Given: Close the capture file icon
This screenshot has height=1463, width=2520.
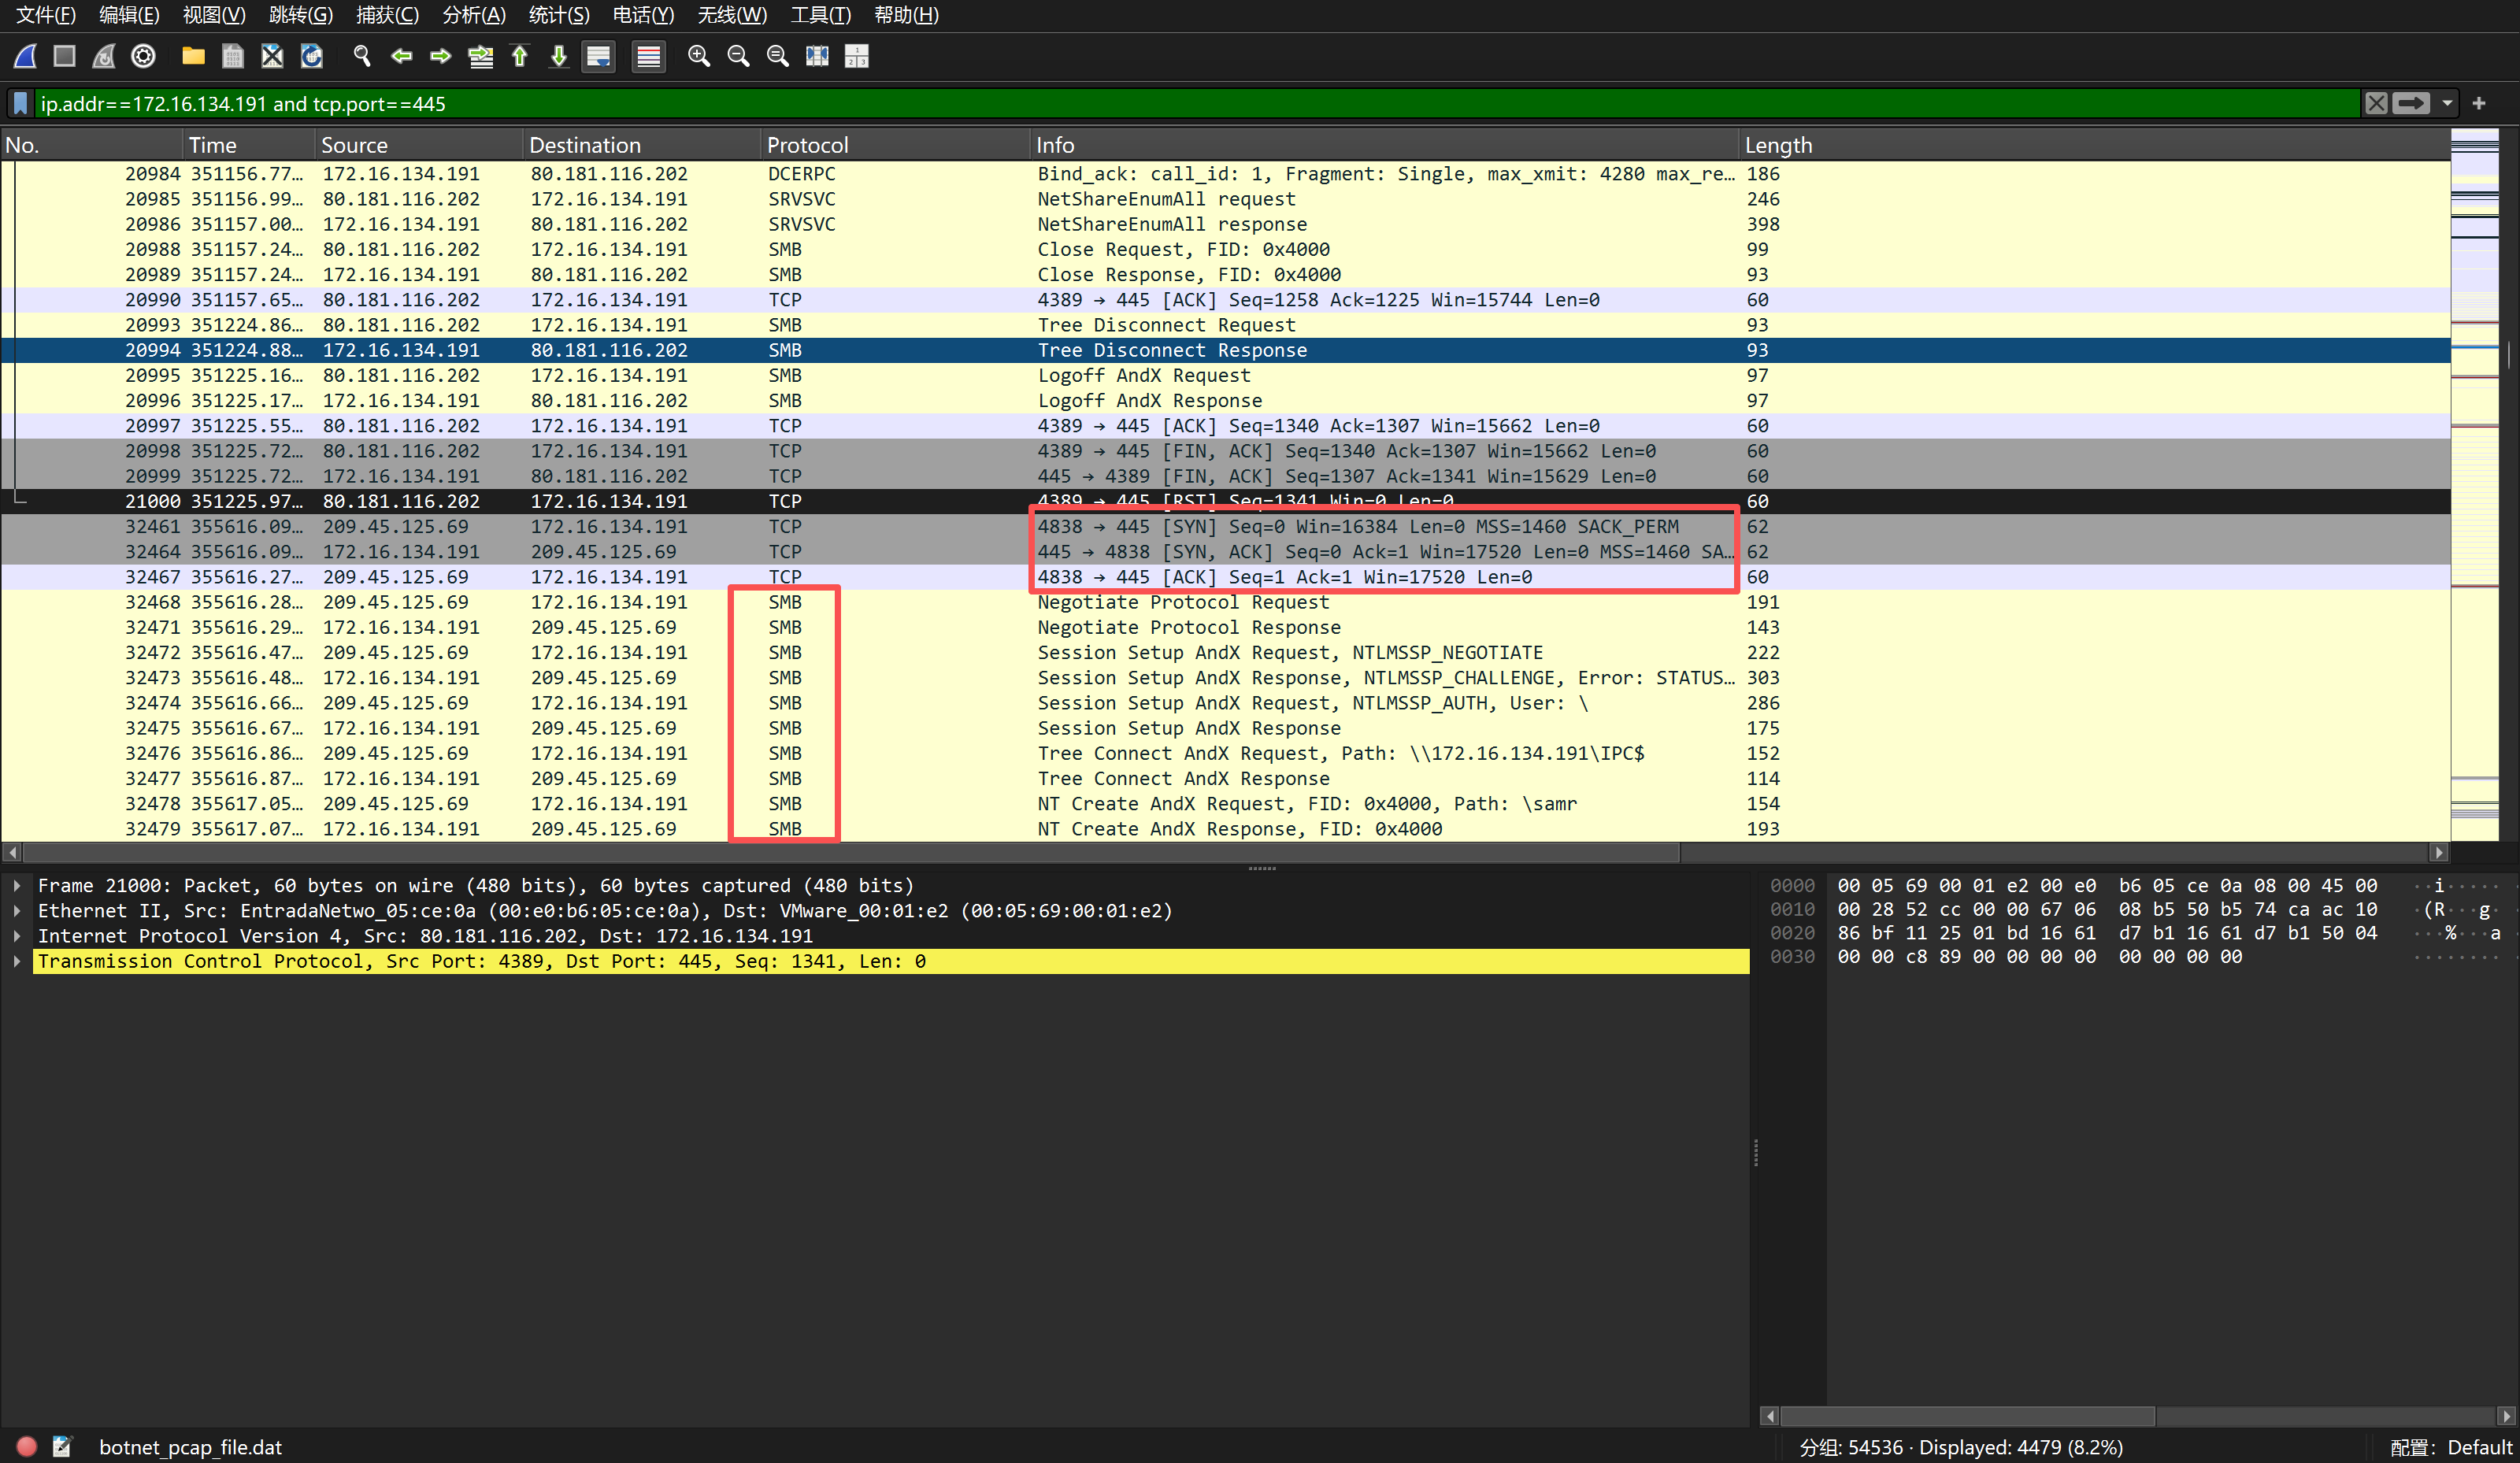Looking at the screenshot, I should 272,57.
